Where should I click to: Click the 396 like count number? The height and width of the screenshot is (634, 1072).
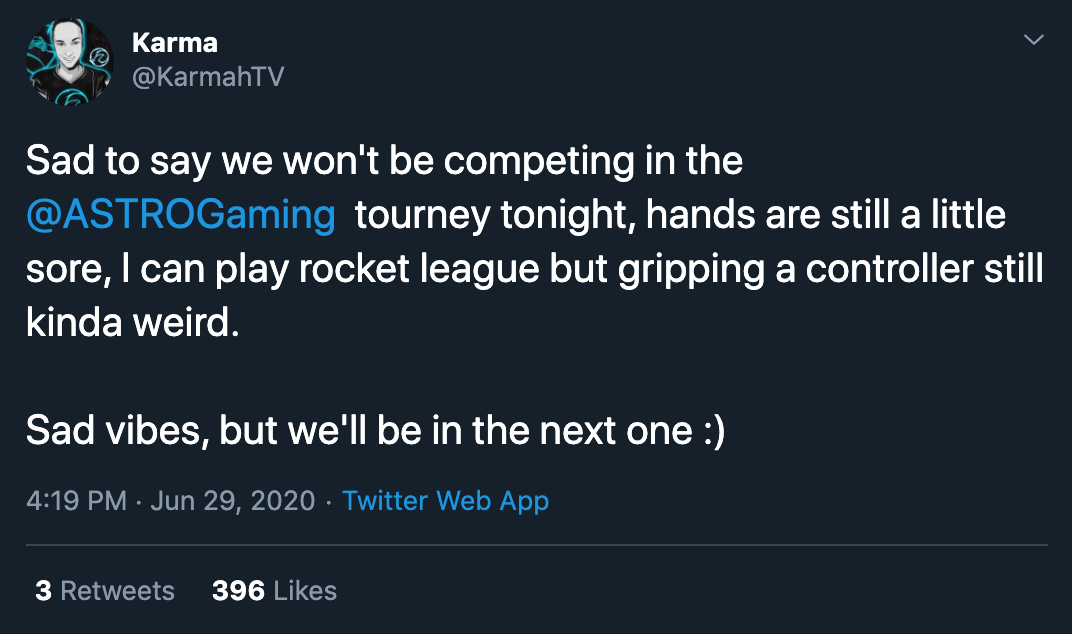[239, 591]
